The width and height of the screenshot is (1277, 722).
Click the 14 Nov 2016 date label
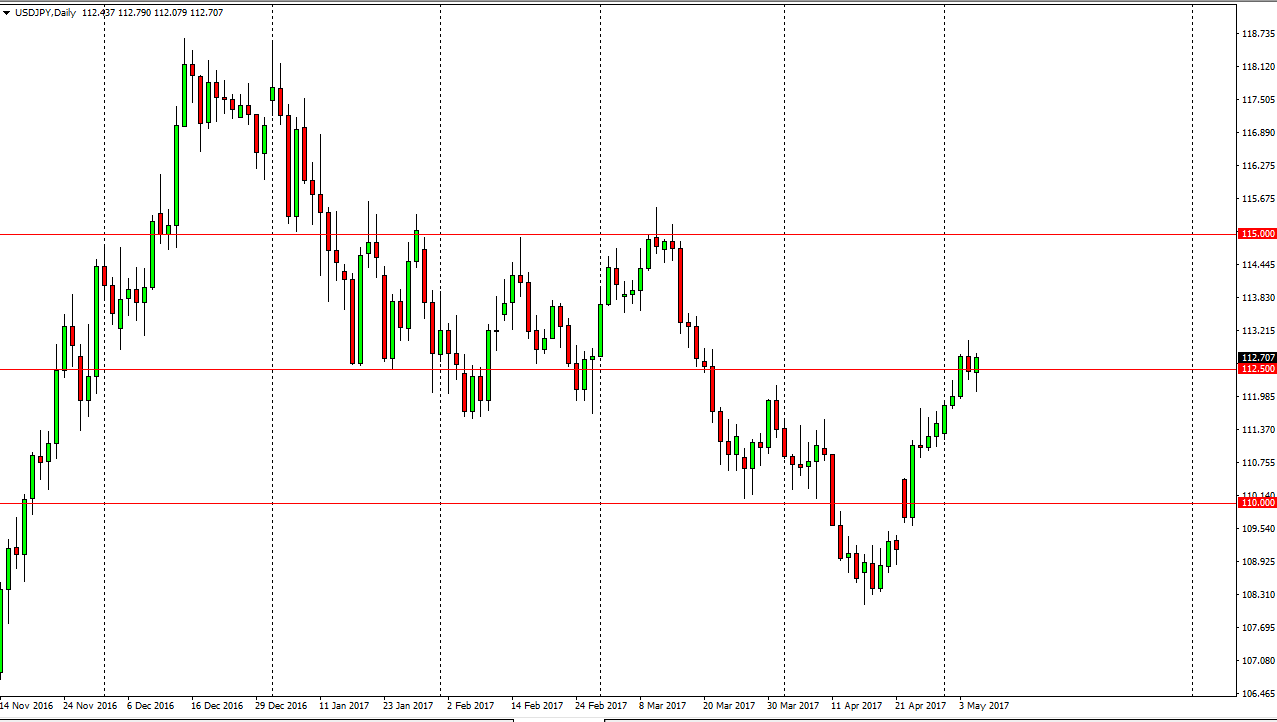pyautogui.click(x=28, y=705)
